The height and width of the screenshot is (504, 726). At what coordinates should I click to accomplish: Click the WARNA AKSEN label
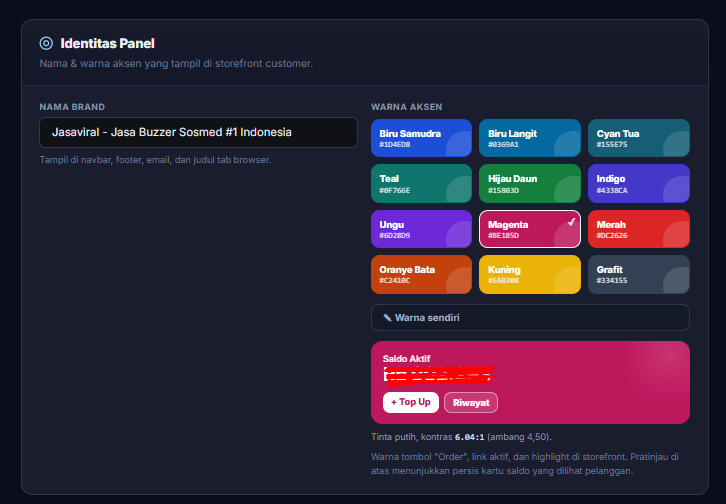pos(407,107)
